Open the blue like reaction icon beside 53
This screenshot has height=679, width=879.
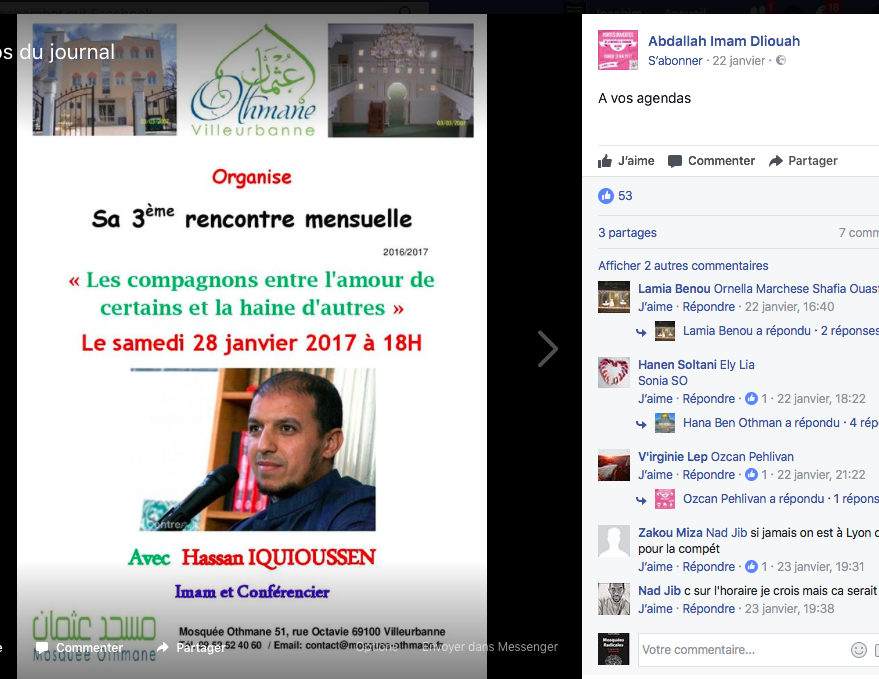pyautogui.click(x=606, y=196)
